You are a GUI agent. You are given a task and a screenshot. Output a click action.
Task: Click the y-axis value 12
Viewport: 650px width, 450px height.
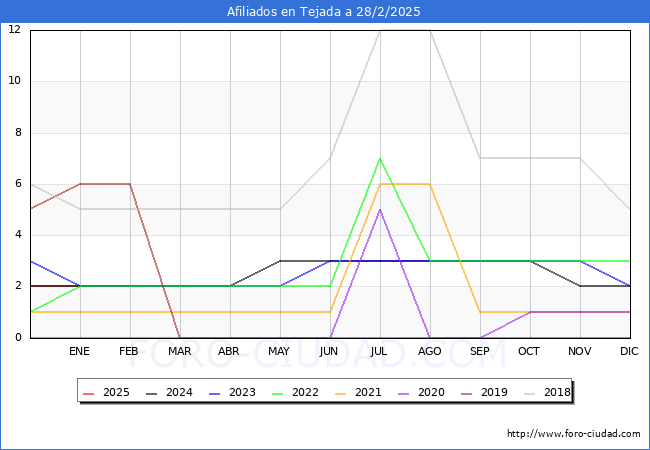15,29
